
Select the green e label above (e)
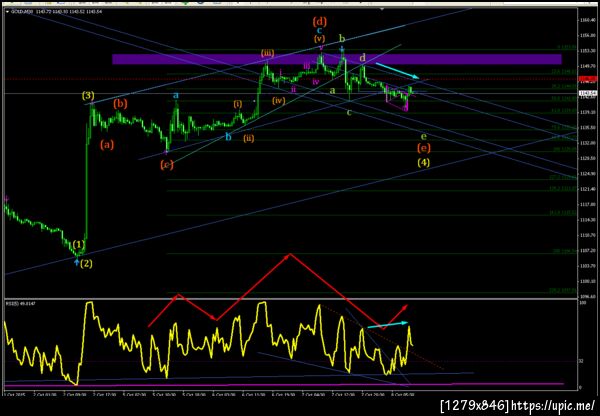tap(424, 135)
